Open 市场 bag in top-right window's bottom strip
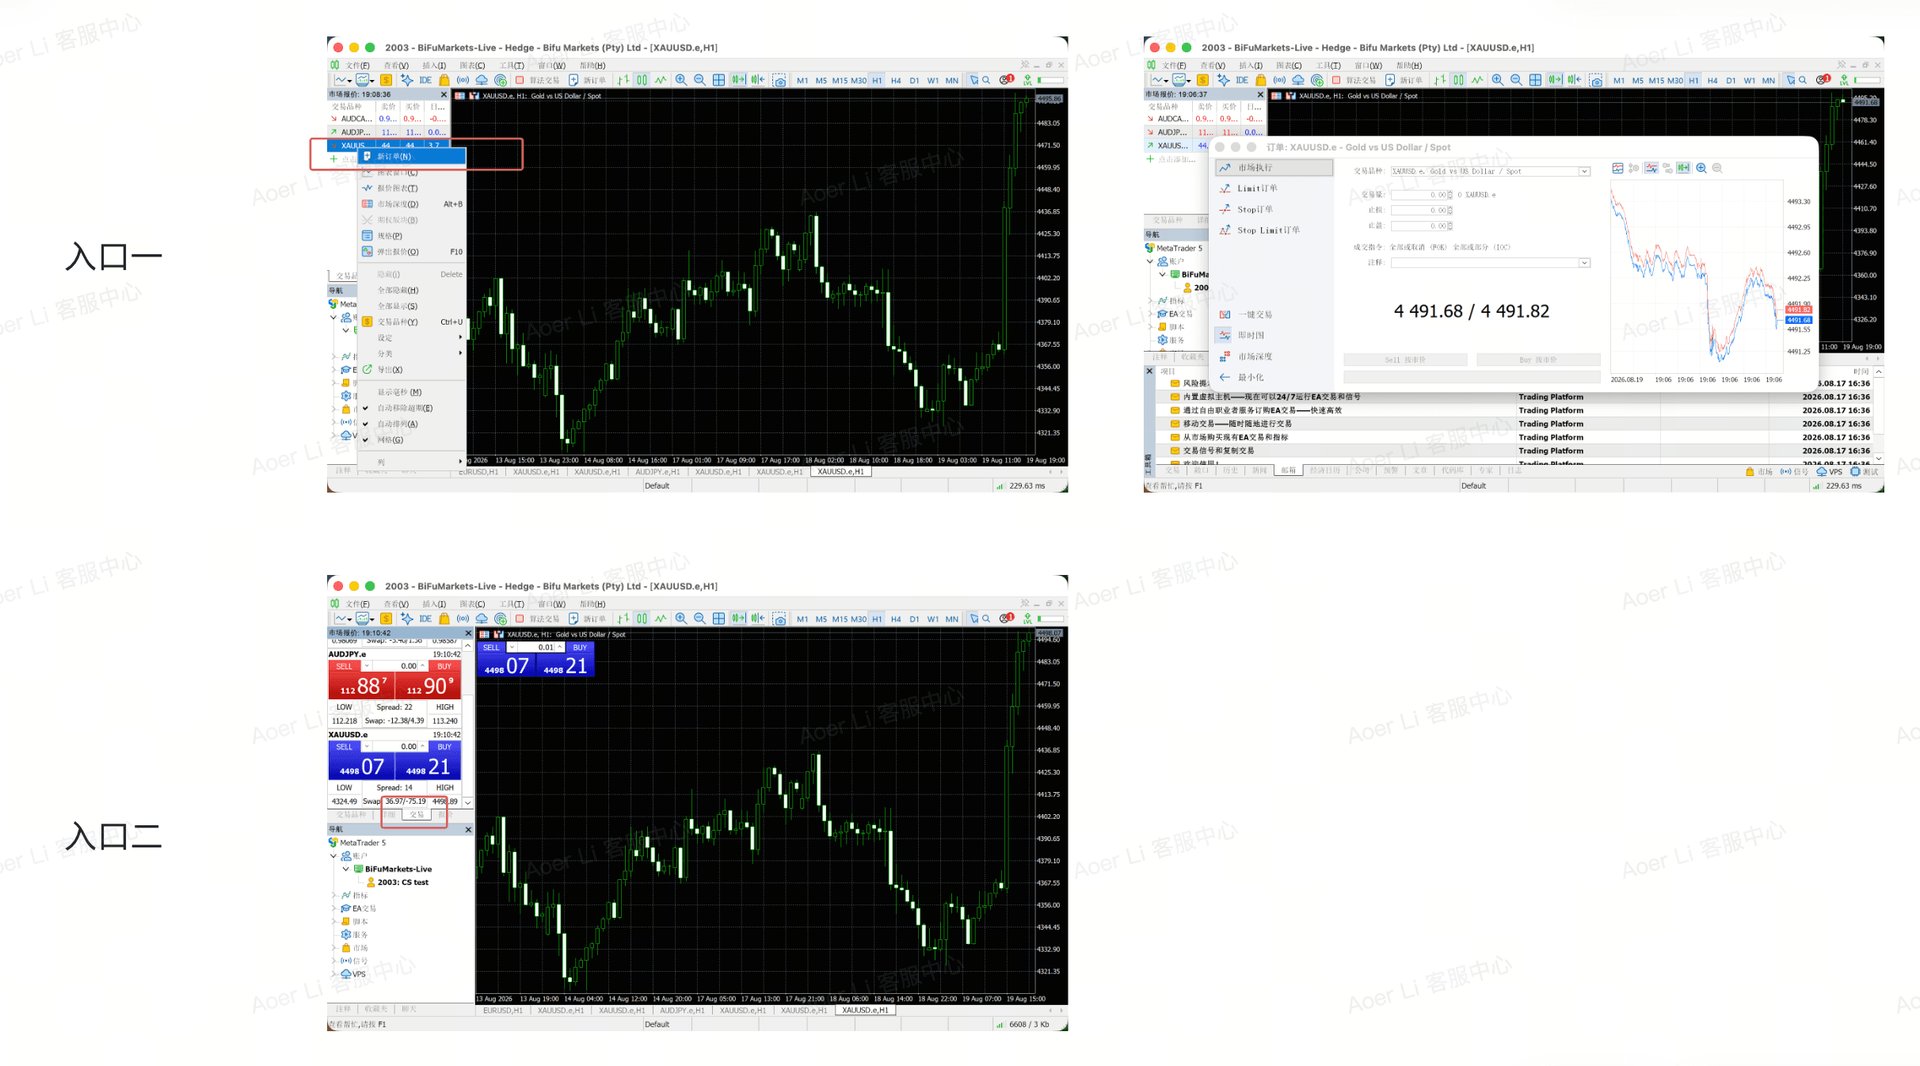This screenshot has height=1066, width=1920. (x=1758, y=472)
